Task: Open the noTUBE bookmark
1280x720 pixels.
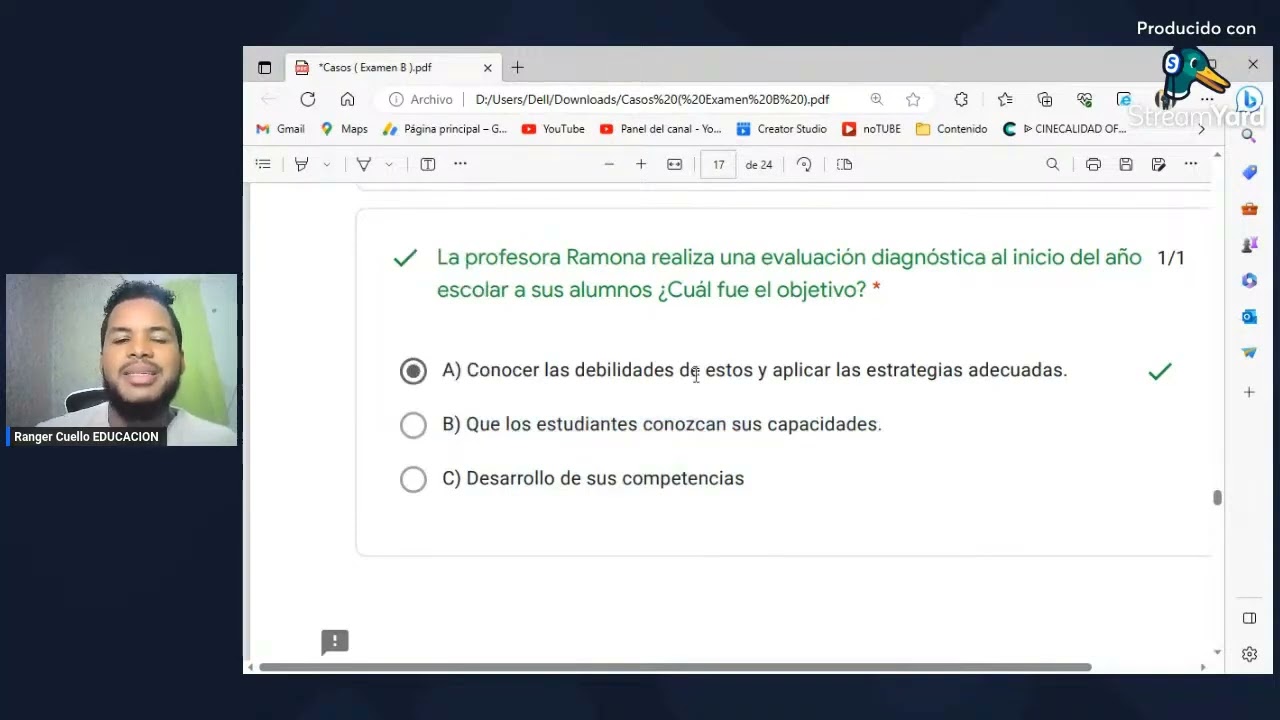Action: point(871,129)
